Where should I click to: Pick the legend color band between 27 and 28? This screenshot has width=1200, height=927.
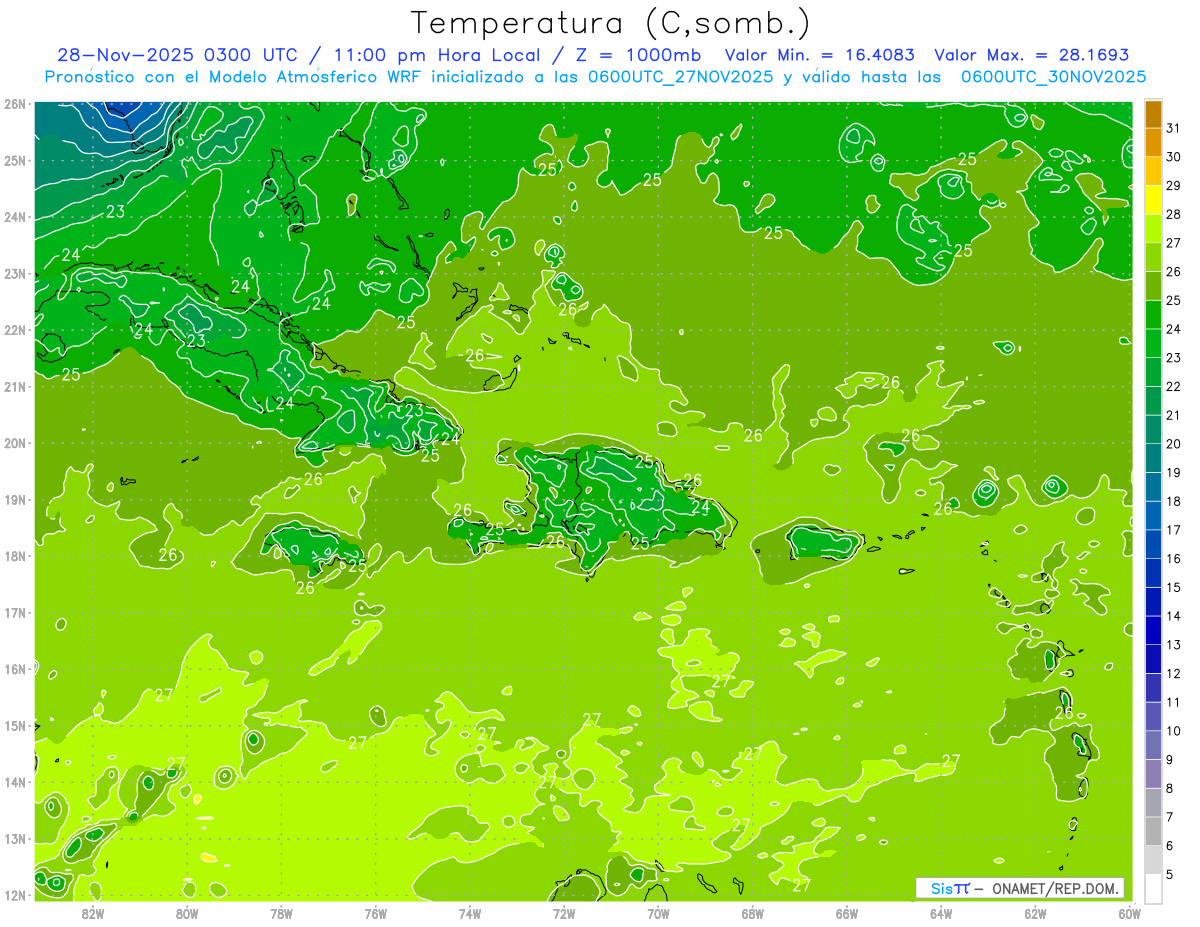pyautogui.click(x=1153, y=229)
